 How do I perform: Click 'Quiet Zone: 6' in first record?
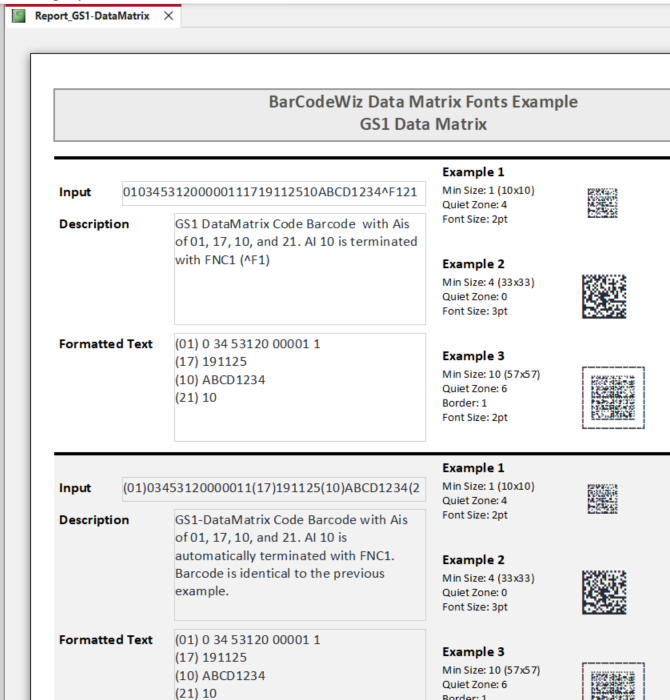point(474,389)
